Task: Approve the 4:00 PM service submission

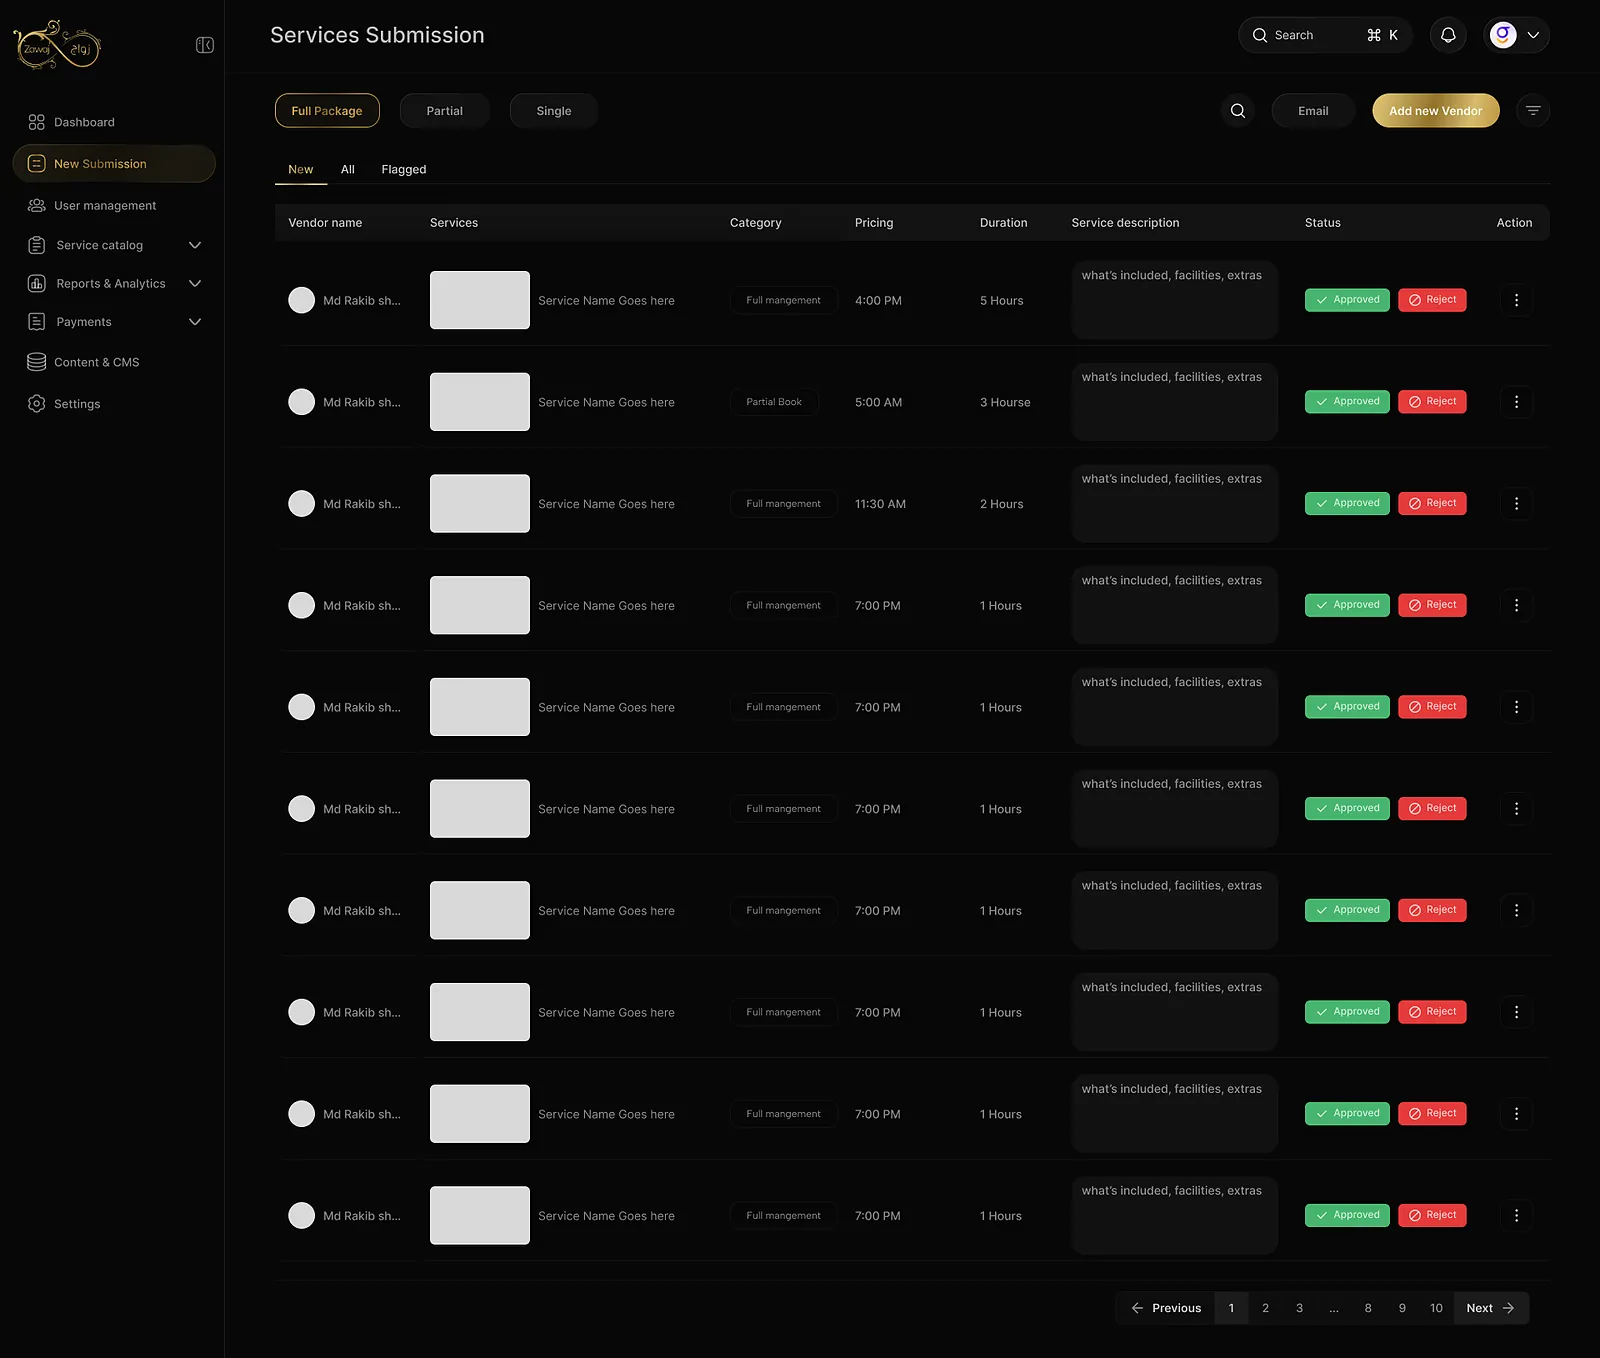Action: 1347,300
